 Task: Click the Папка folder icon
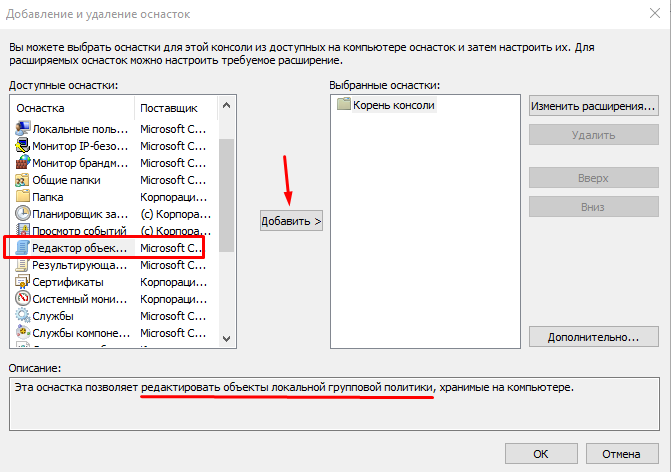pyautogui.click(x=22, y=196)
